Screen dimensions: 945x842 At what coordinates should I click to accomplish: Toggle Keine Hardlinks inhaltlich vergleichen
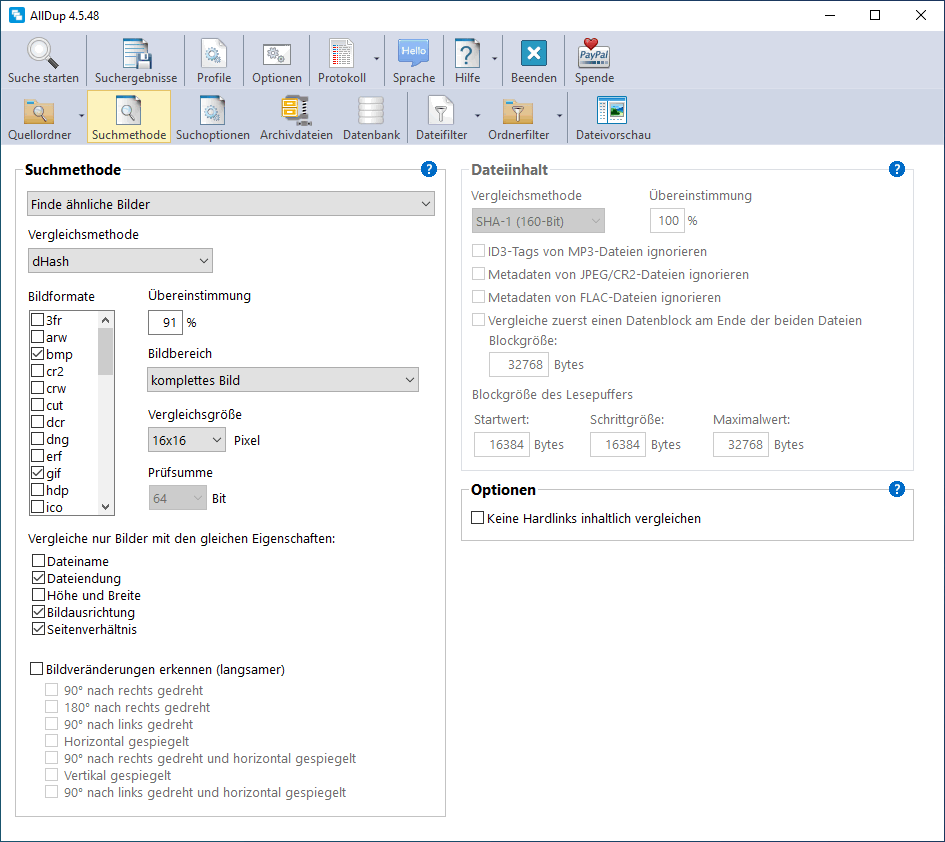pyautogui.click(x=478, y=518)
